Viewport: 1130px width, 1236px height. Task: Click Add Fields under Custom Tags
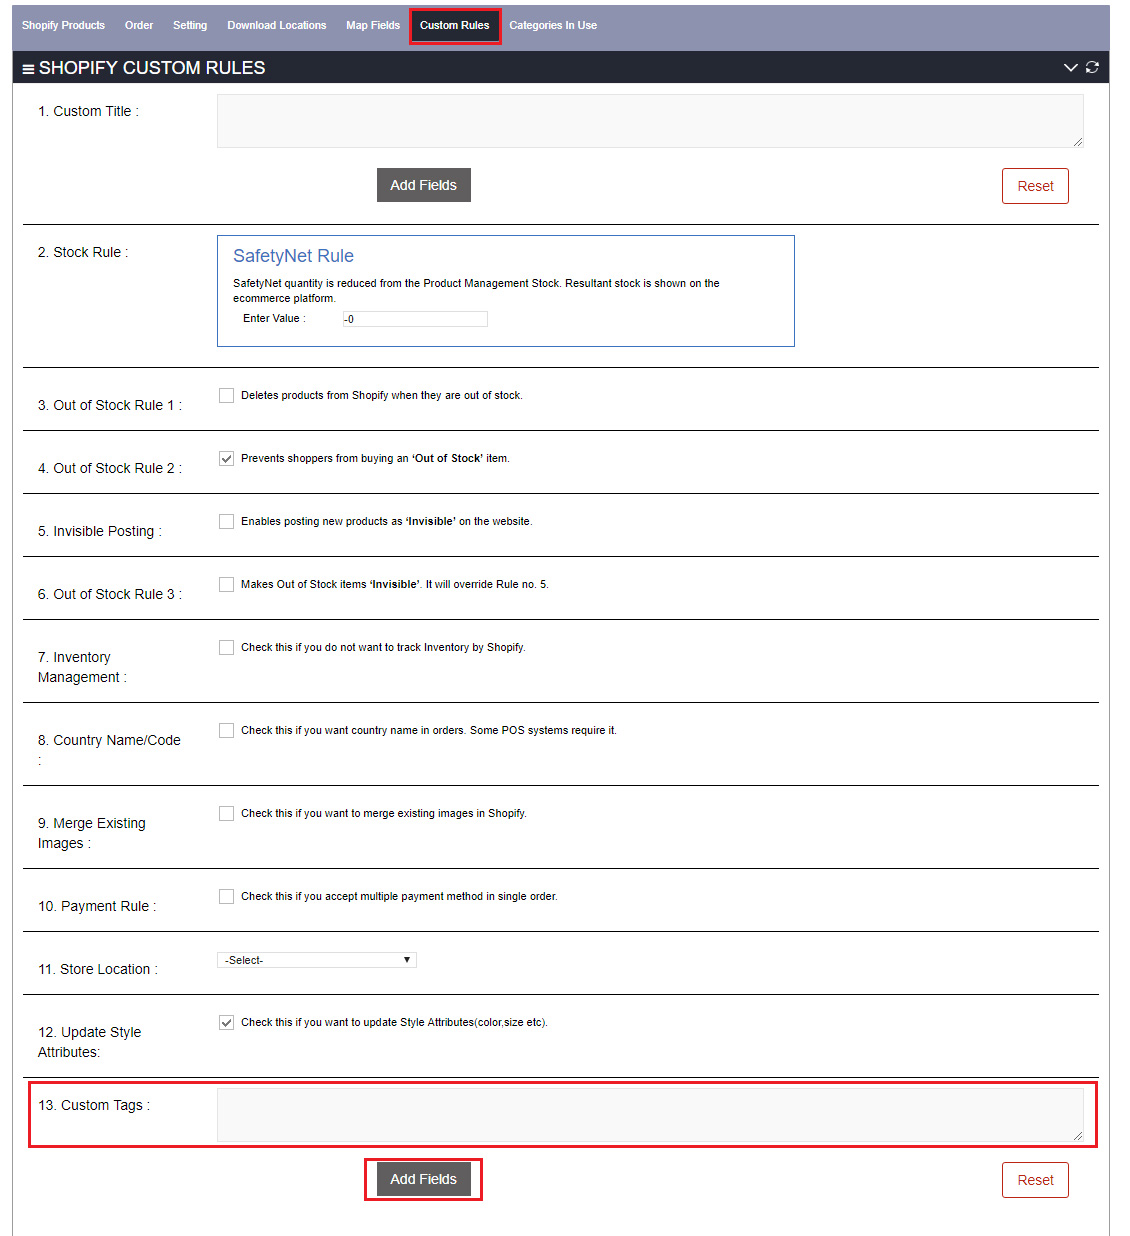click(x=424, y=1179)
